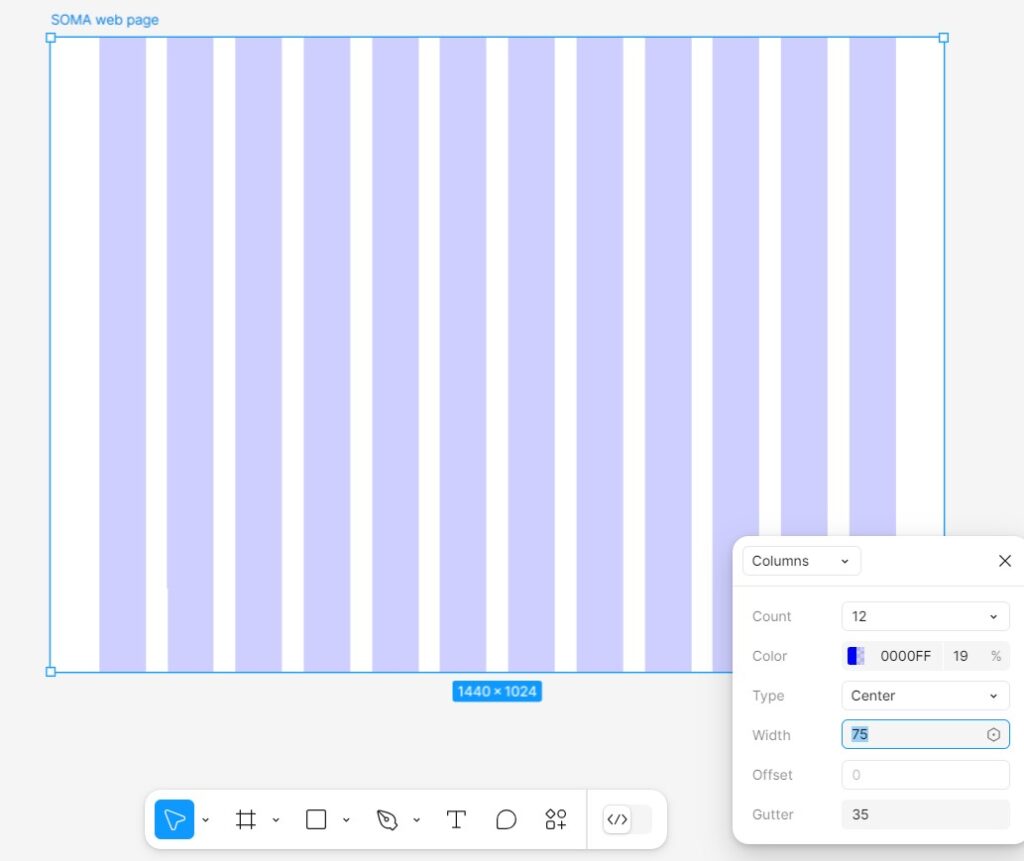Click the SOMA web page frame label
Viewport: 1024px width, 861px height.
(104, 20)
